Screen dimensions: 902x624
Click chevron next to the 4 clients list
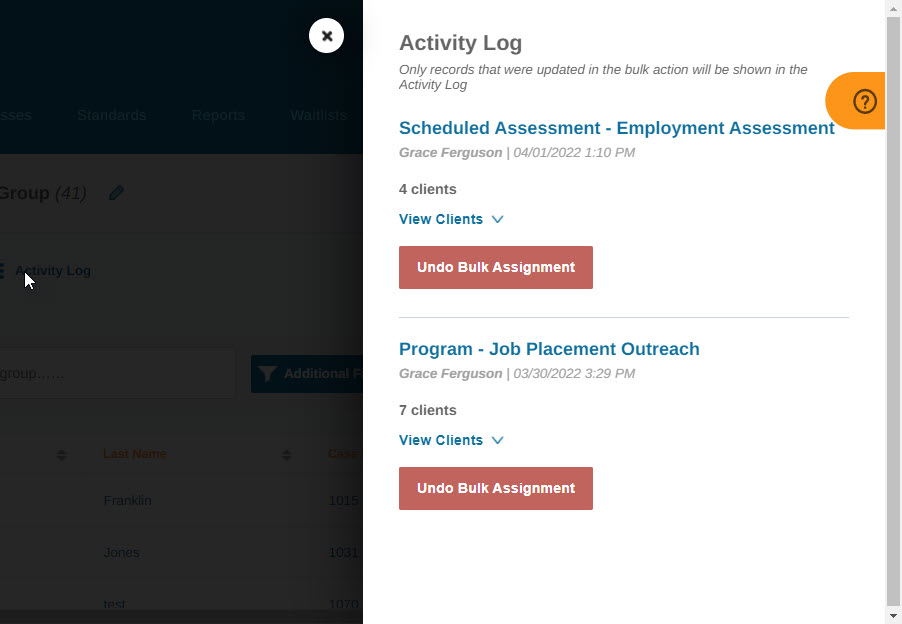point(498,219)
